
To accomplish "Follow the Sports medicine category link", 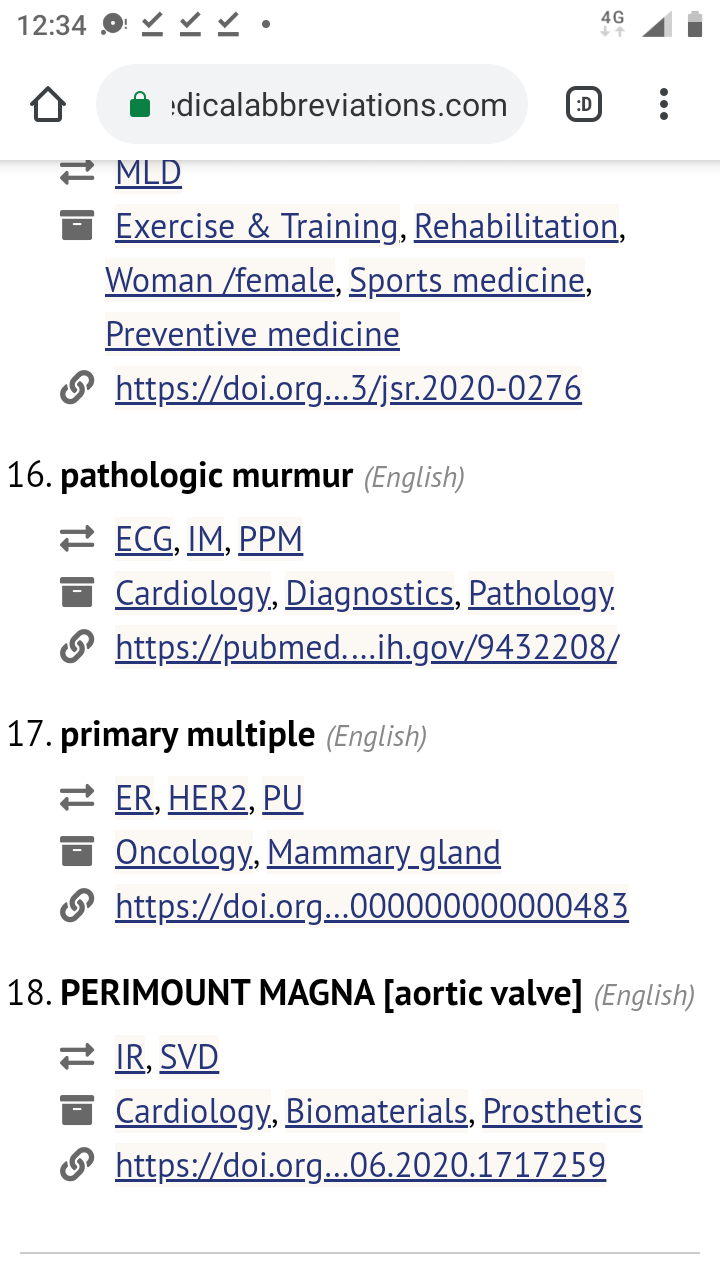I will (x=466, y=281).
